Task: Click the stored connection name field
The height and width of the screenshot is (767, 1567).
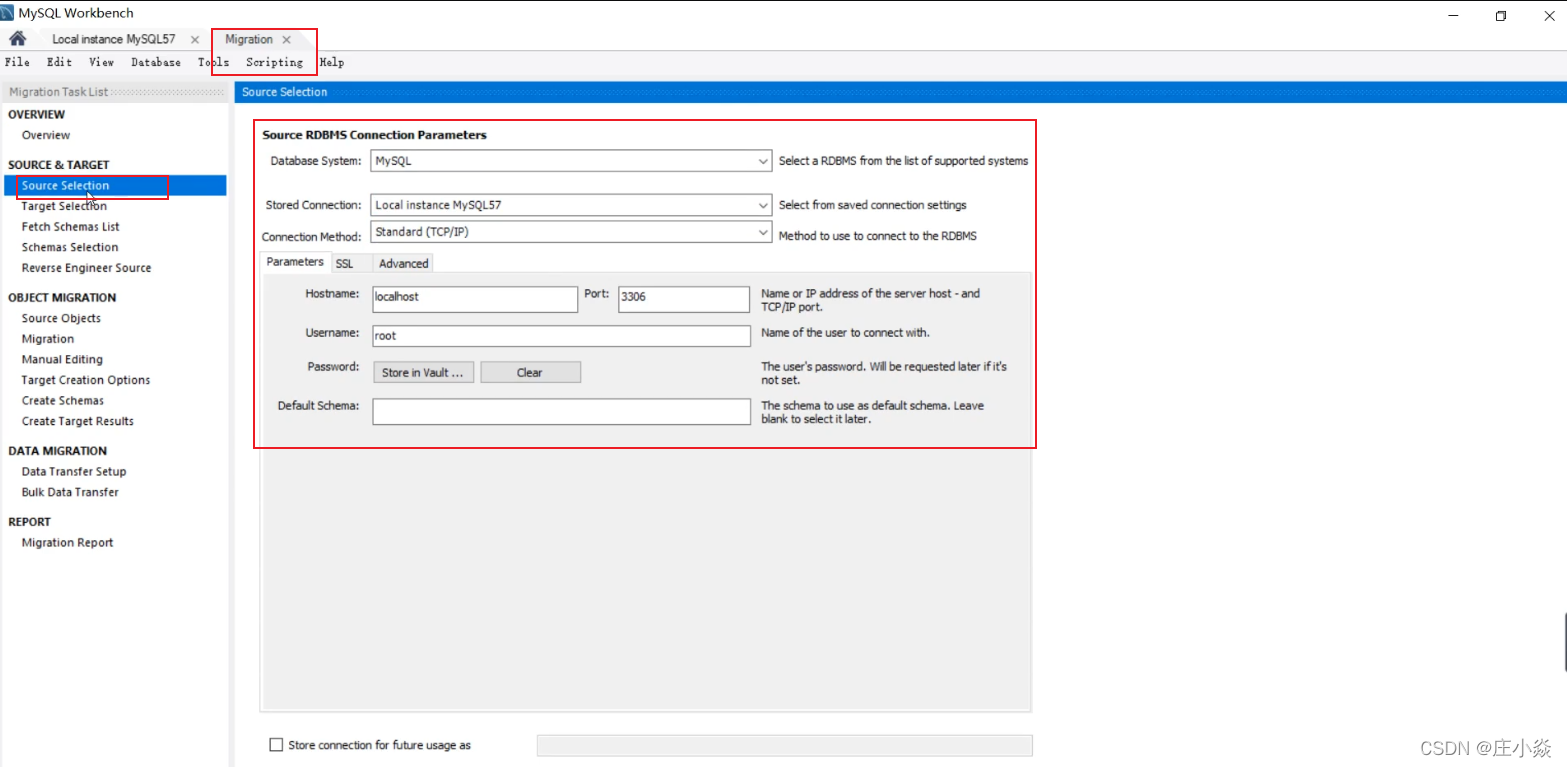Action: (x=785, y=746)
